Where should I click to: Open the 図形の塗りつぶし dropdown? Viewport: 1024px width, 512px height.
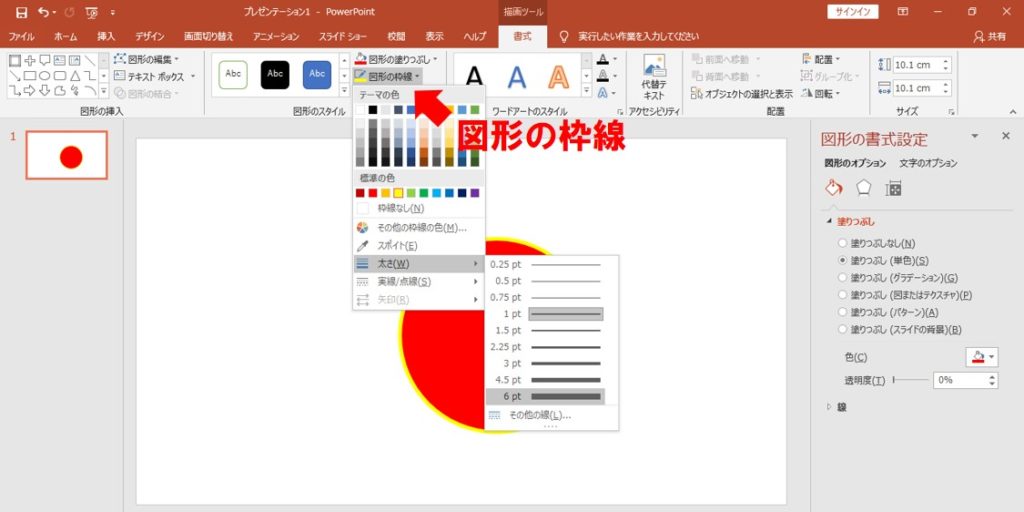pos(396,60)
